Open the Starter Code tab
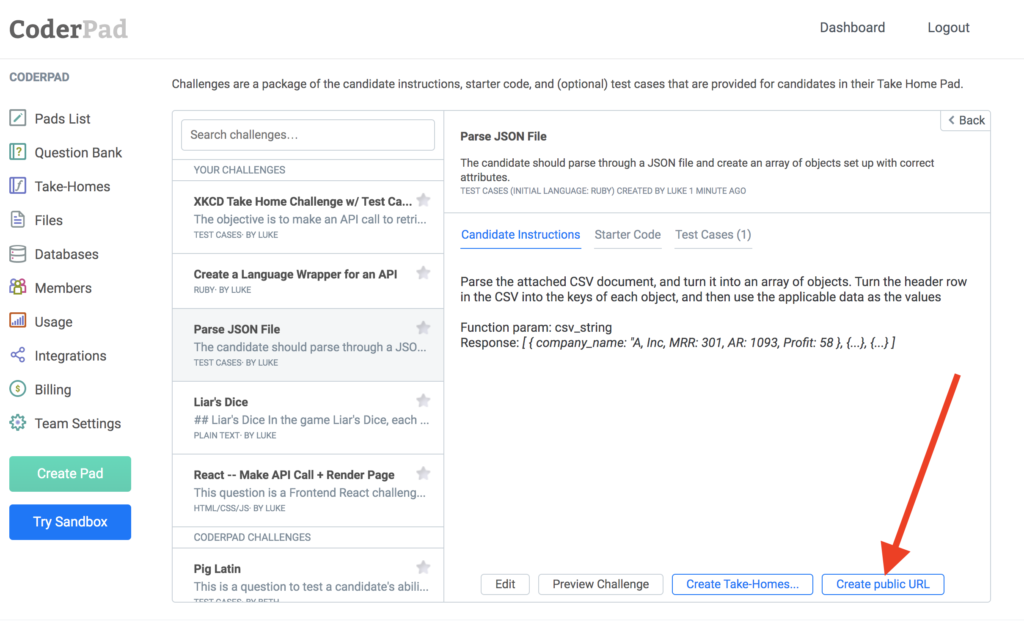 (x=628, y=235)
